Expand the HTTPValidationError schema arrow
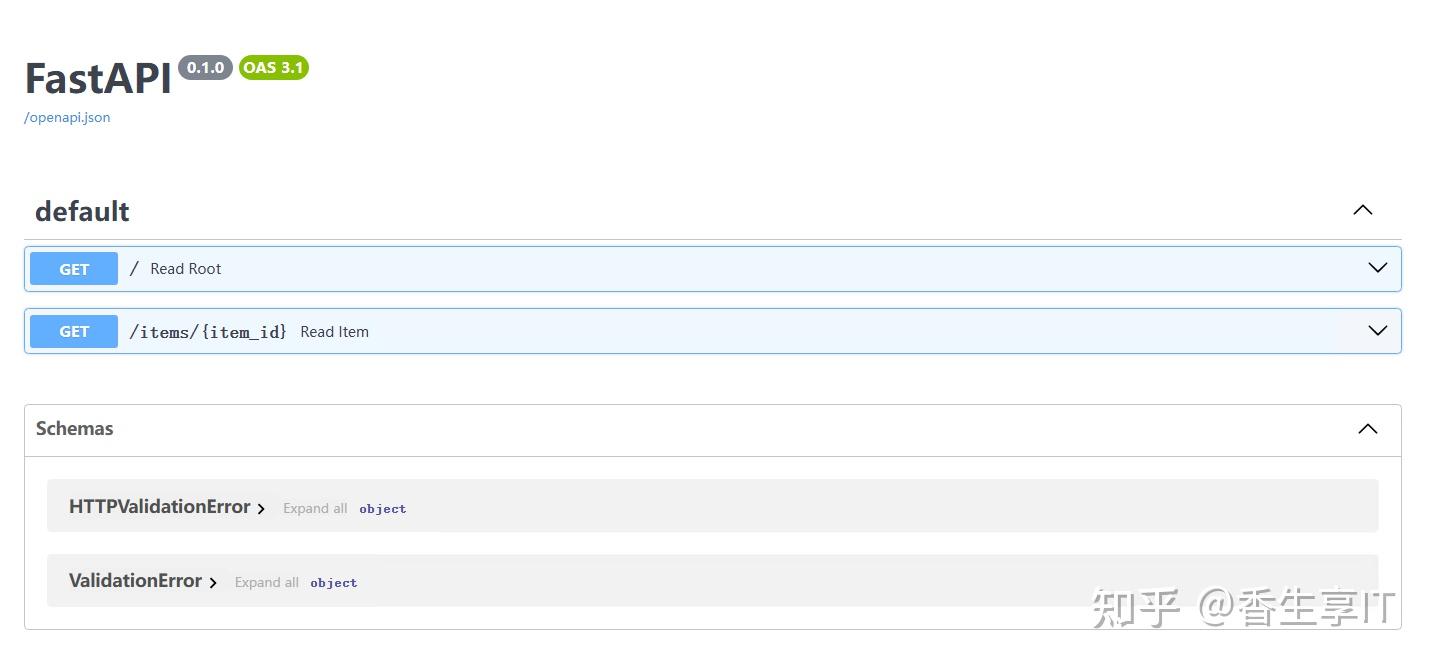Image resolution: width=1432 pixels, height=666 pixels. click(x=261, y=507)
